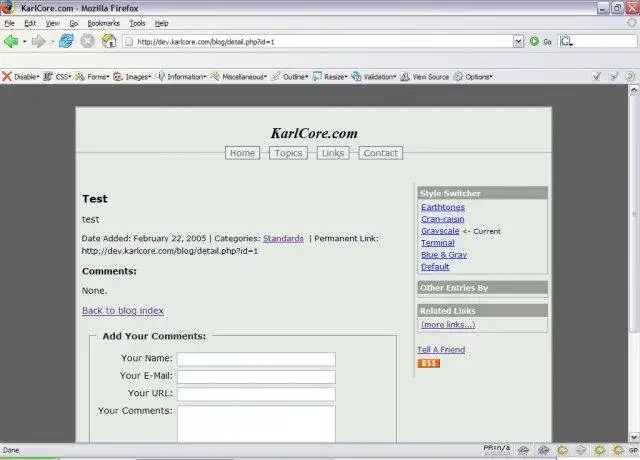Click the Done status bar text

(x=11, y=450)
